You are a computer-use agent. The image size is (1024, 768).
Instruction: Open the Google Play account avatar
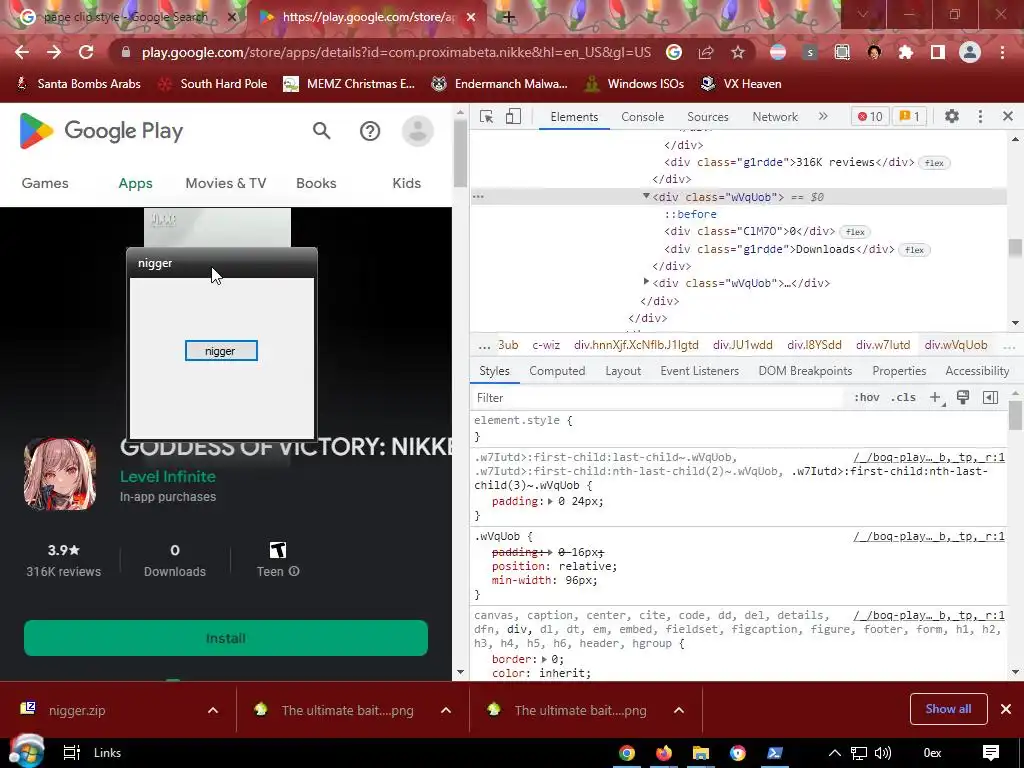417,131
